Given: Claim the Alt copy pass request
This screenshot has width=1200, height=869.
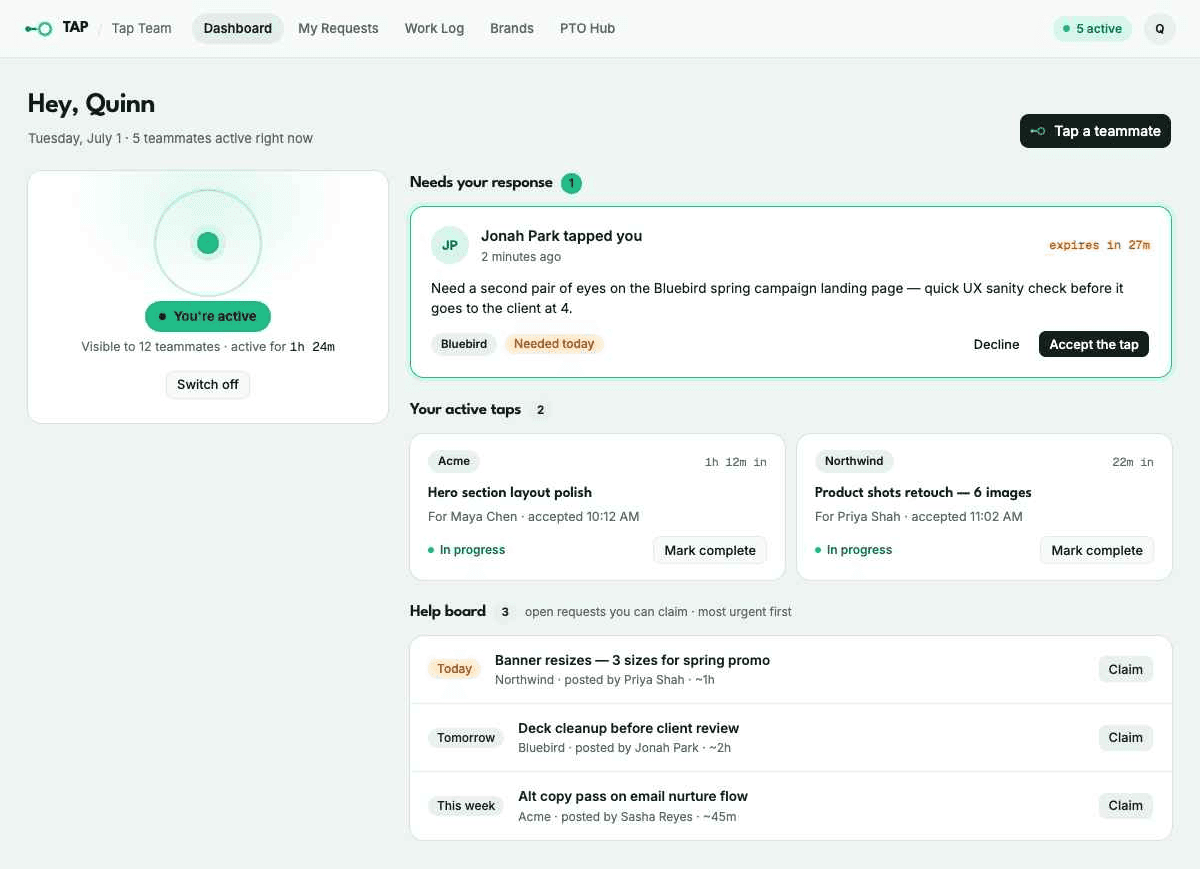Looking at the screenshot, I should tap(1125, 805).
